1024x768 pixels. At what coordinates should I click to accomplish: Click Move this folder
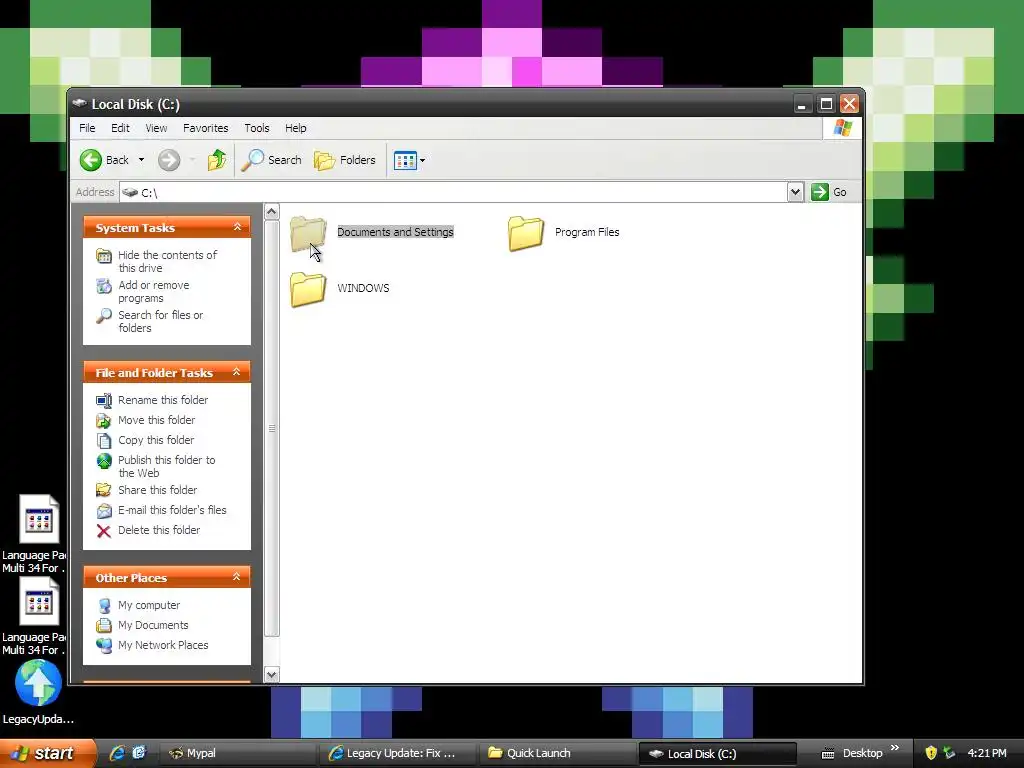pyautogui.click(x=156, y=420)
